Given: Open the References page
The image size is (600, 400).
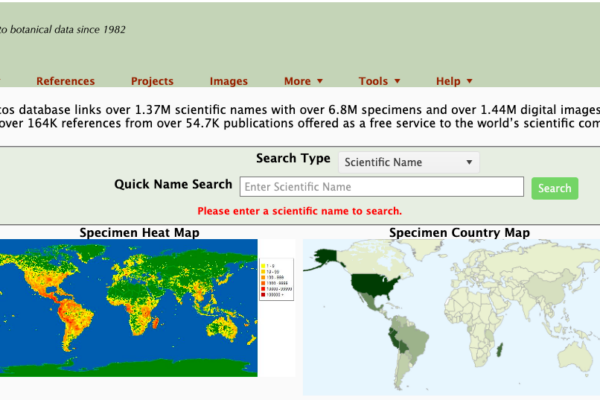Looking at the screenshot, I should tap(65, 81).
